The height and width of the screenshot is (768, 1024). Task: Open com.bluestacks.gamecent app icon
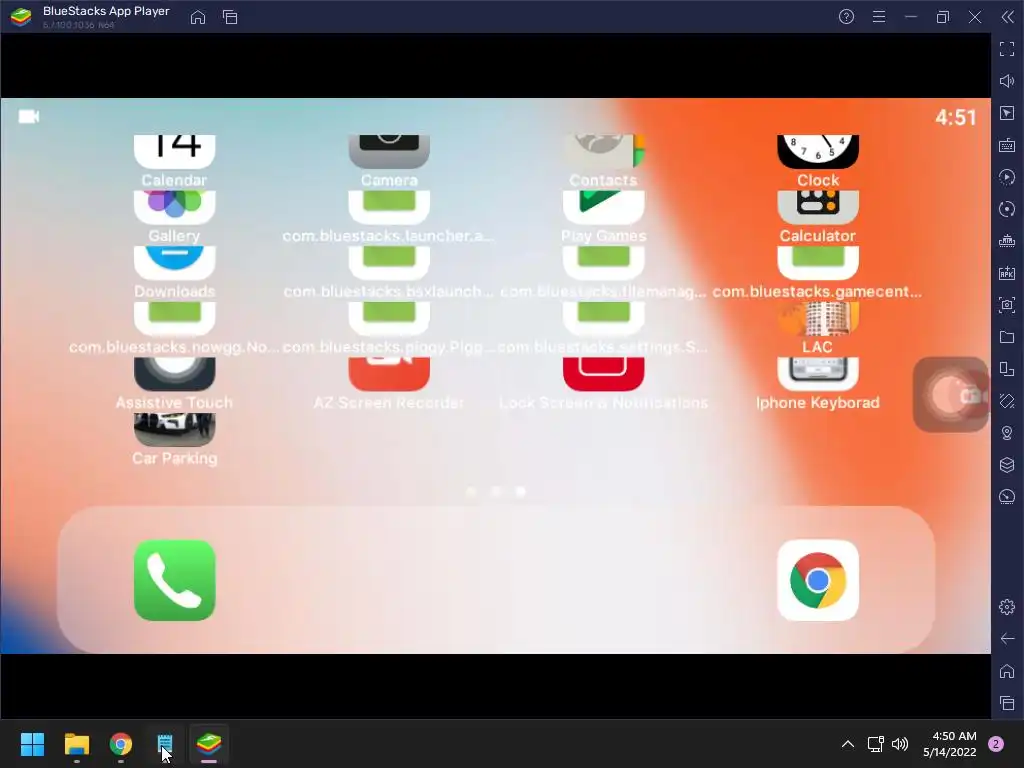click(818, 263)
